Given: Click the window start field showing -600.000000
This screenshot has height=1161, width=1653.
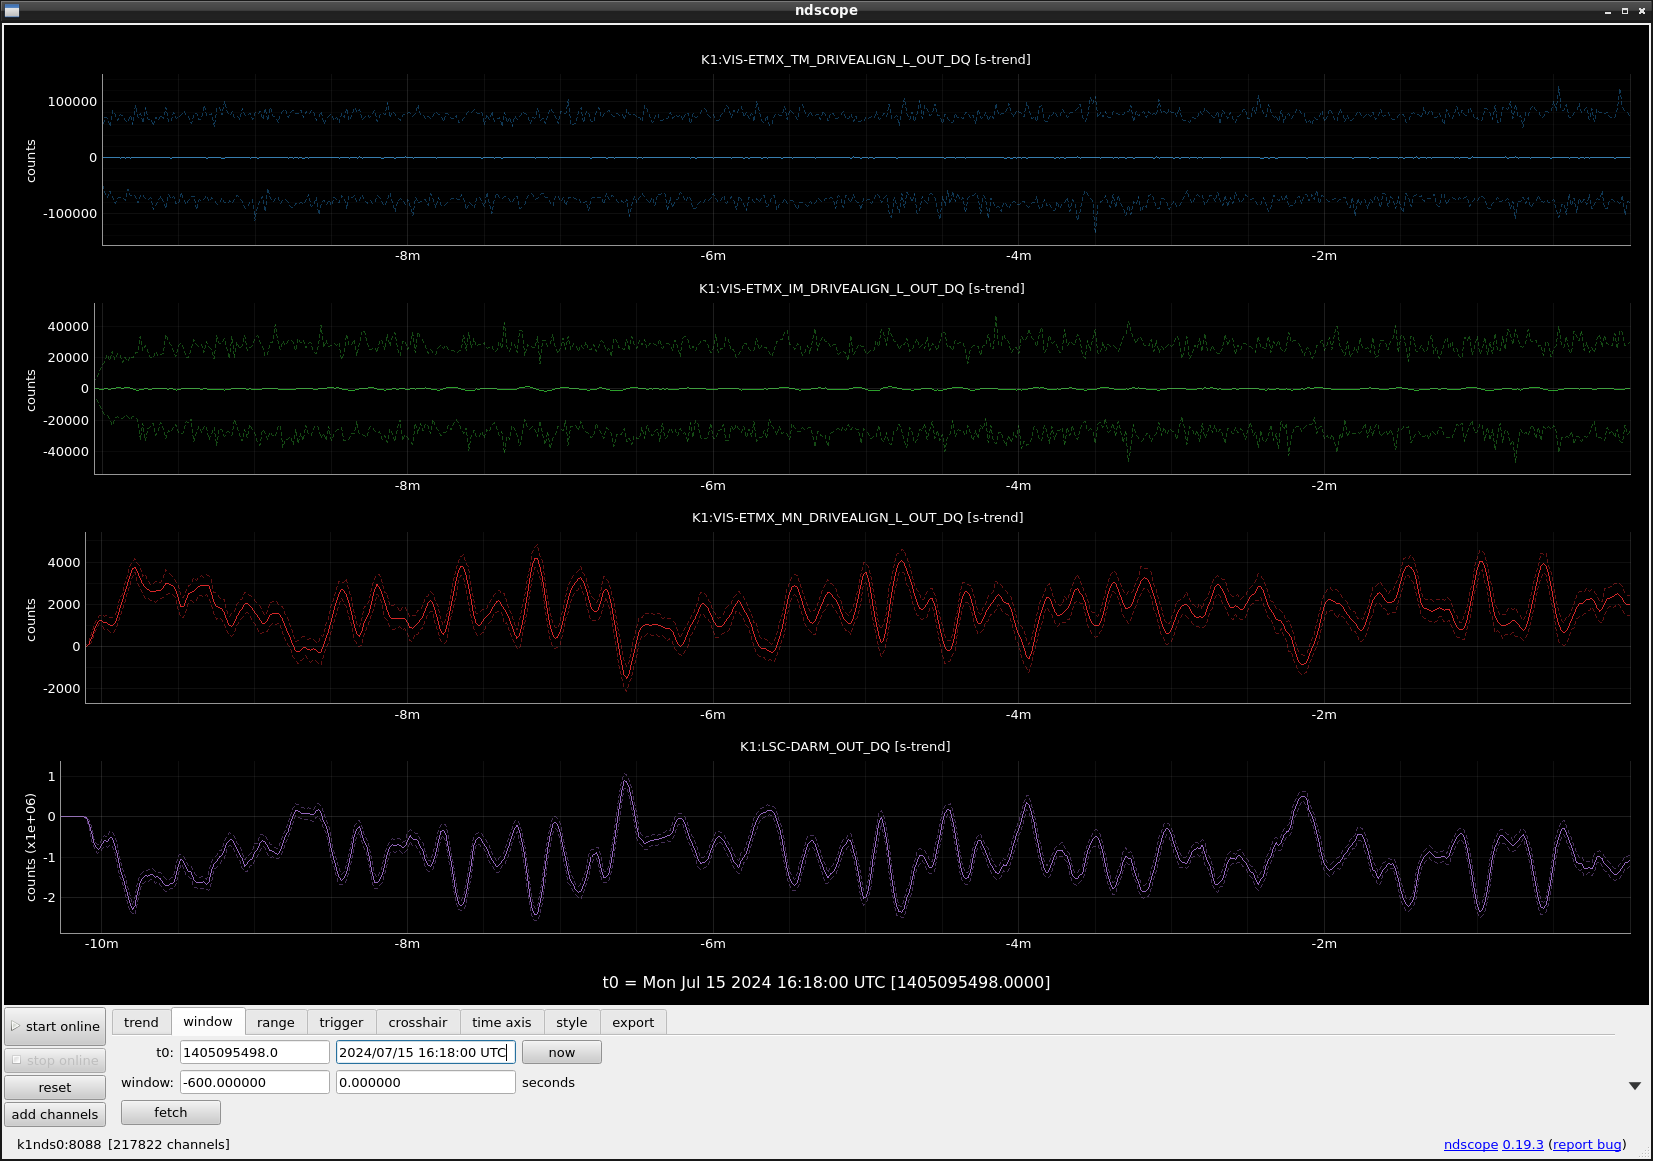Looking at the screenshot, I should (254, 1082).
